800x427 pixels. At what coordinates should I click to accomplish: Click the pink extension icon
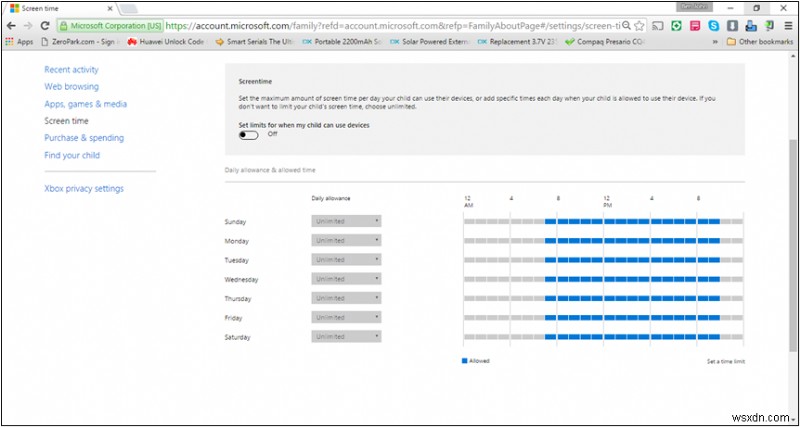click(695, 26)
